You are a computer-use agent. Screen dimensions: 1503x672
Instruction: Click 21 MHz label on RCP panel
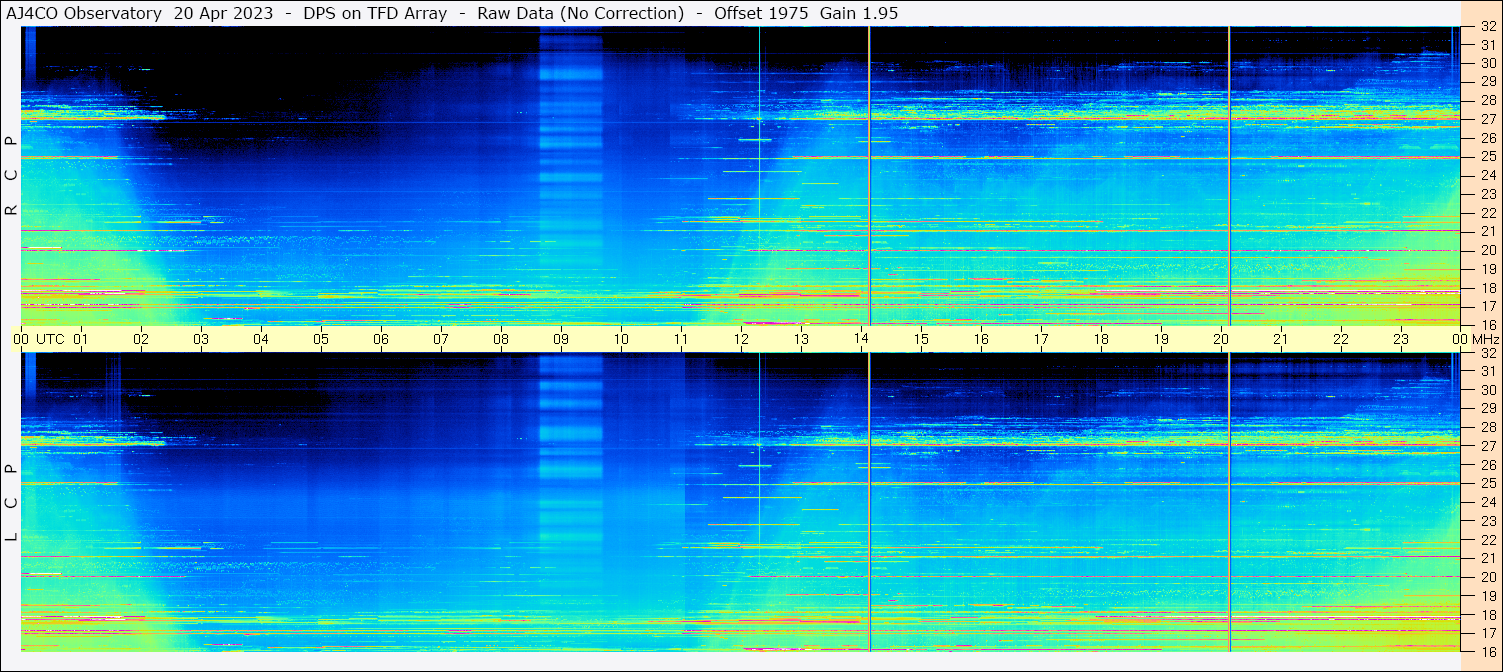click(1488, 231)
